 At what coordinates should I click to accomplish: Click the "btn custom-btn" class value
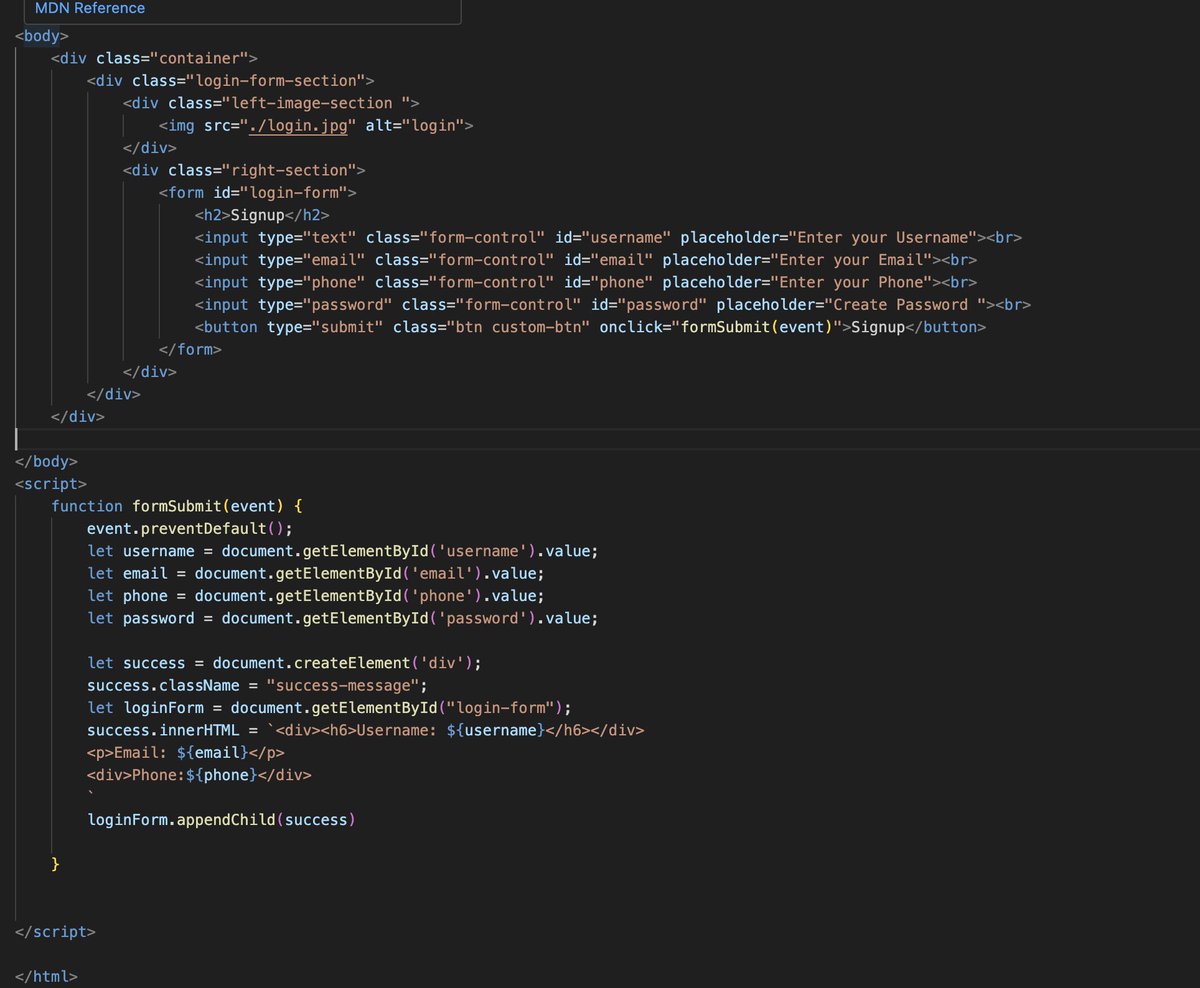pos(519,327)
